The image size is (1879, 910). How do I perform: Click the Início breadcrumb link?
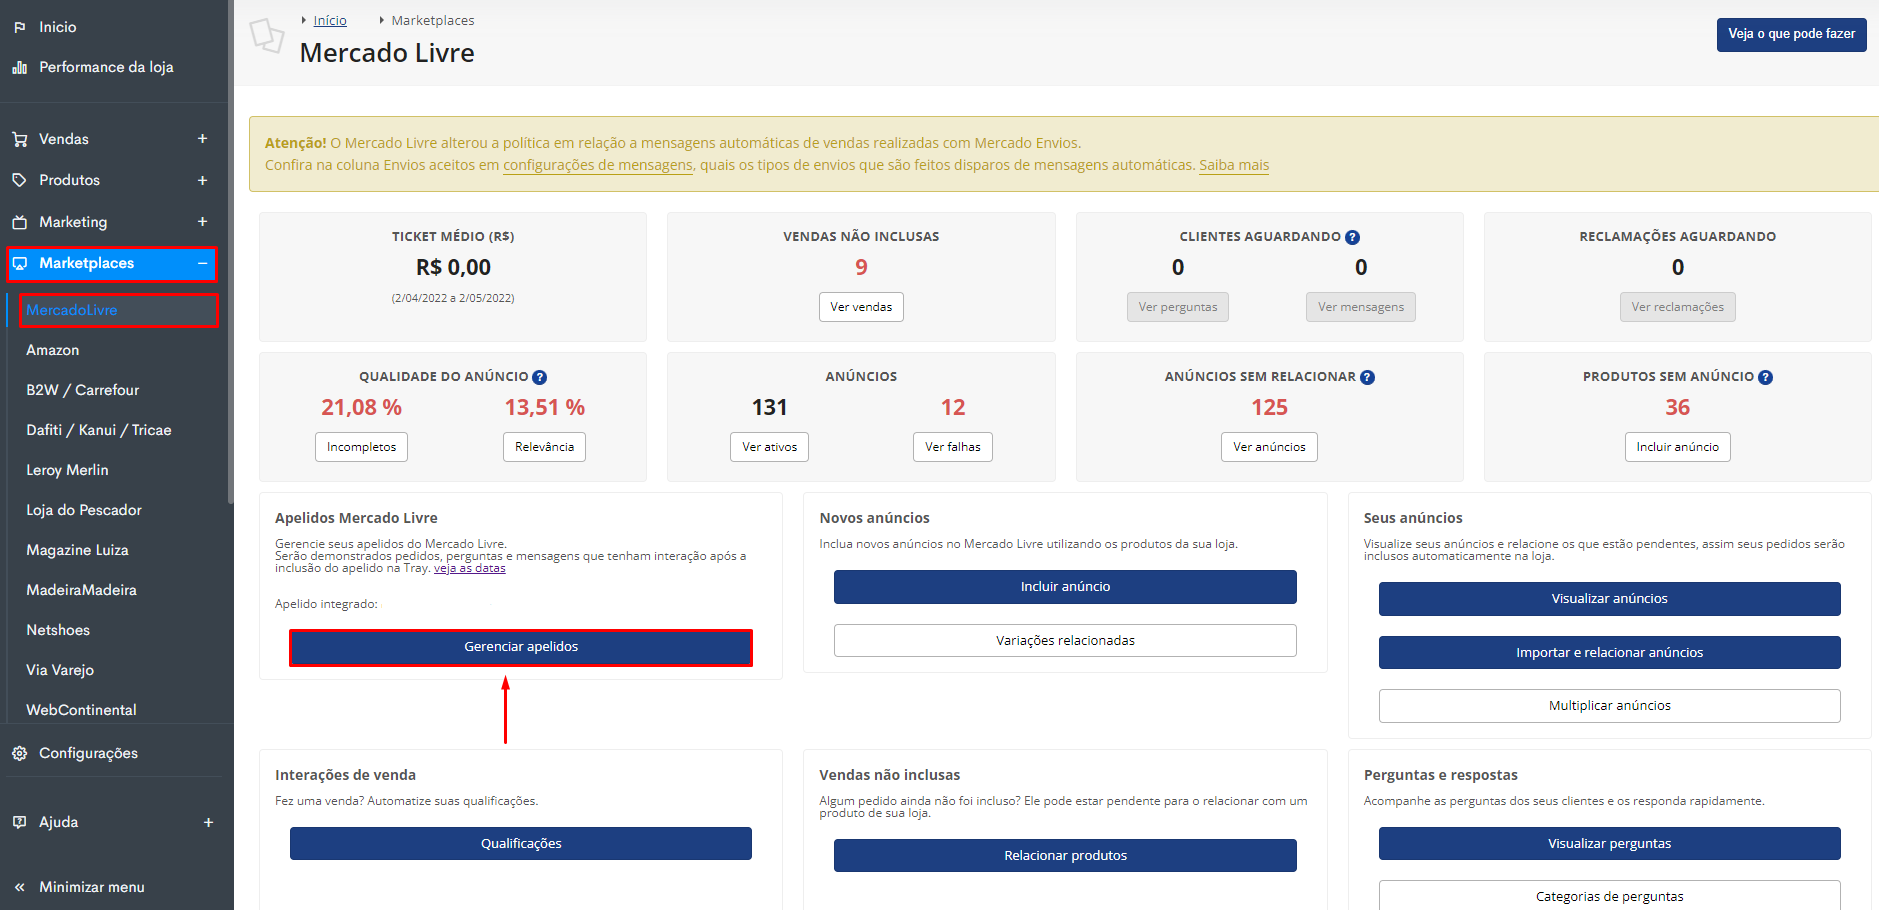330,20
